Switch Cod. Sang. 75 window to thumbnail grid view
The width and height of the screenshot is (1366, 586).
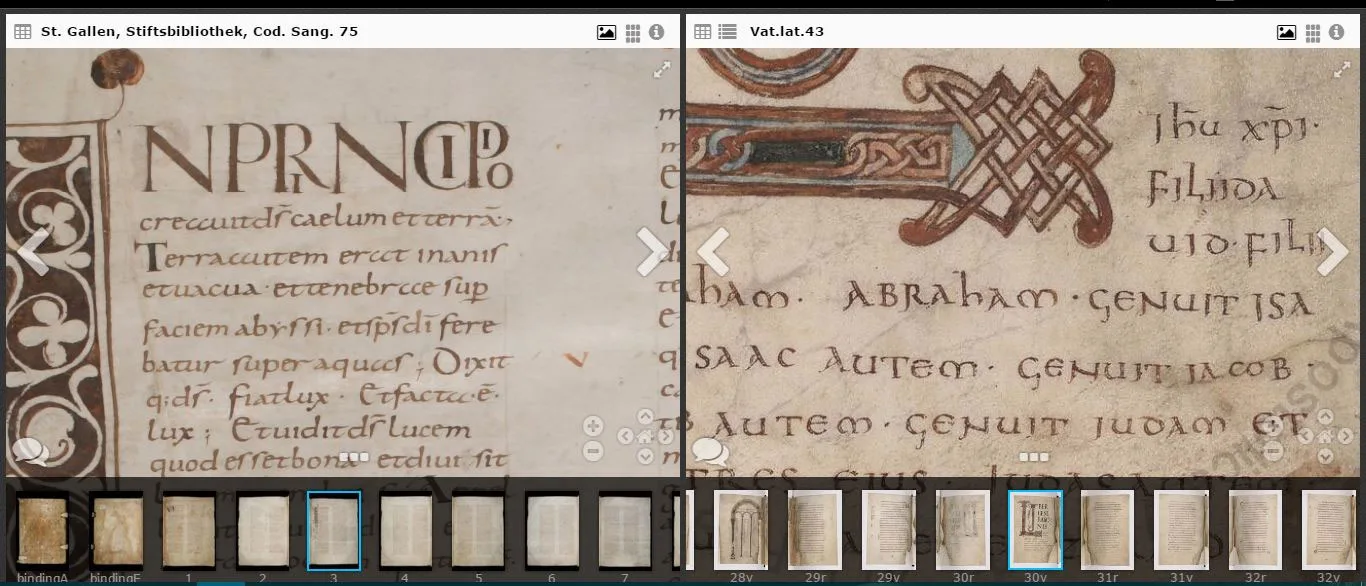[x=633, y=33]
